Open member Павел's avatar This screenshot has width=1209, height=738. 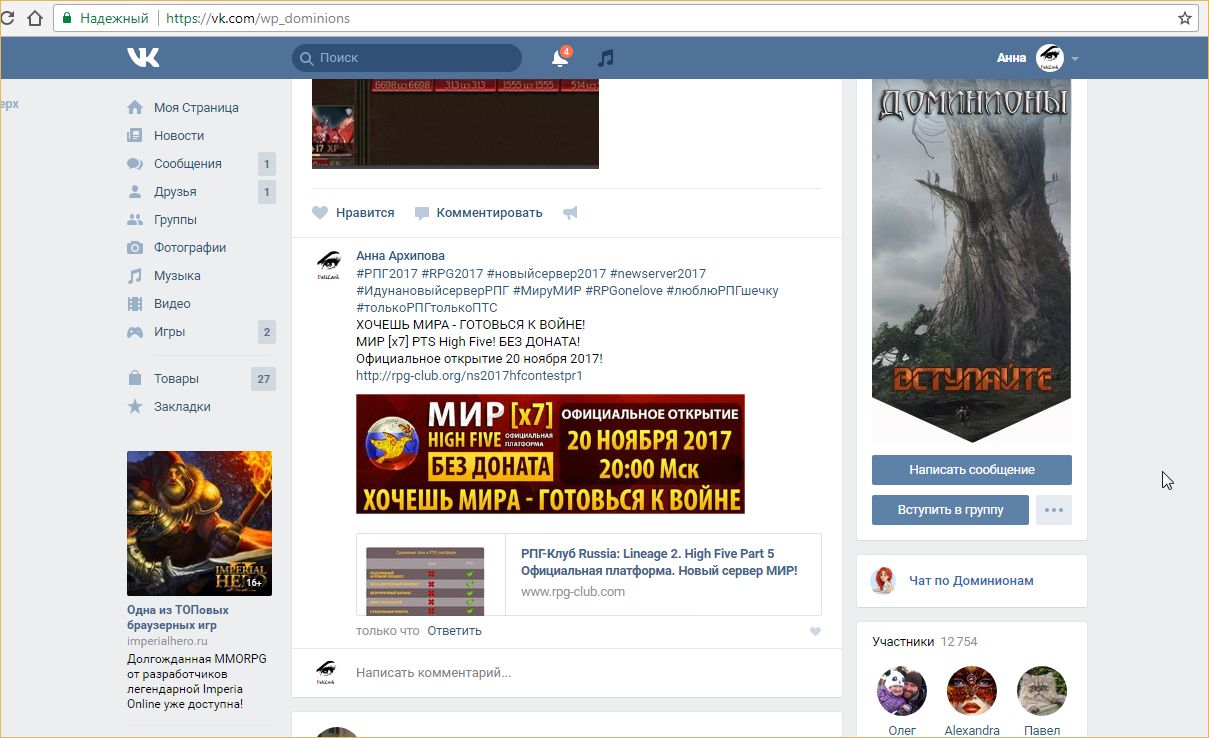1042,691
